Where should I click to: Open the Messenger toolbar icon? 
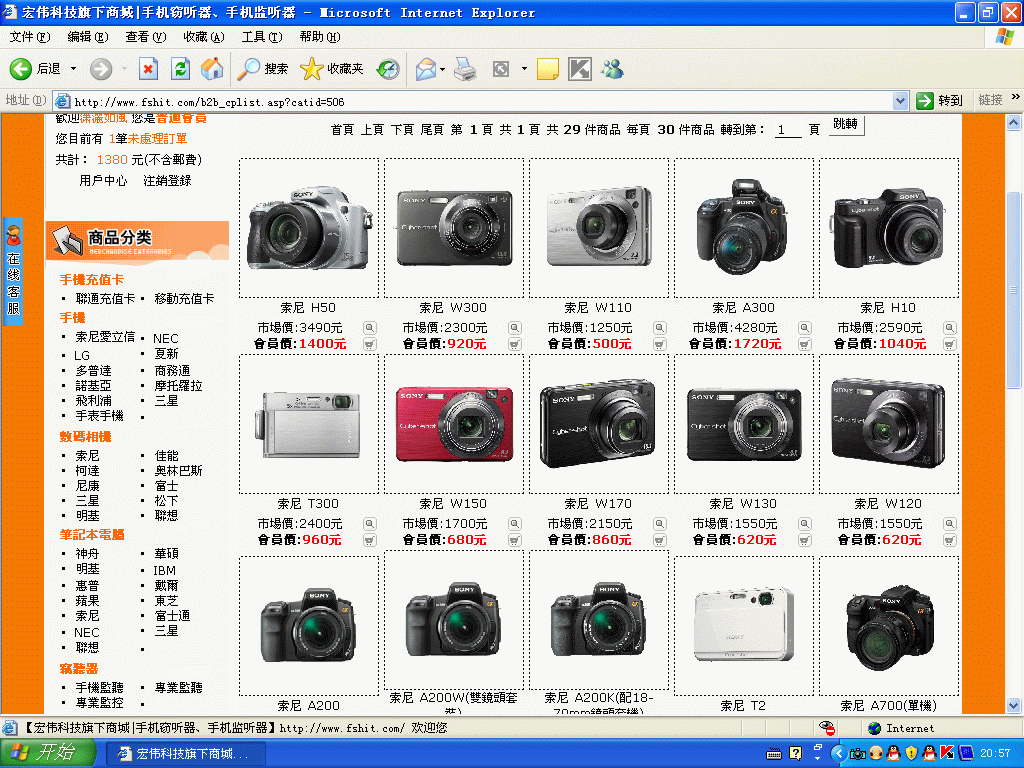pos(612,69)
